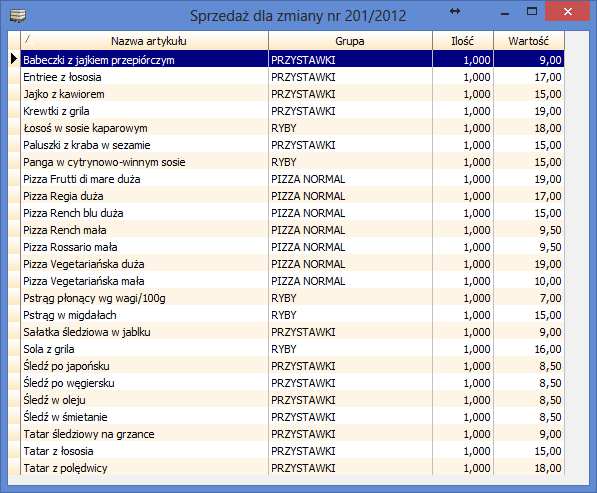Select the Entriee z łososia row
The image size is (597, 493).
(x=292, y=77)
